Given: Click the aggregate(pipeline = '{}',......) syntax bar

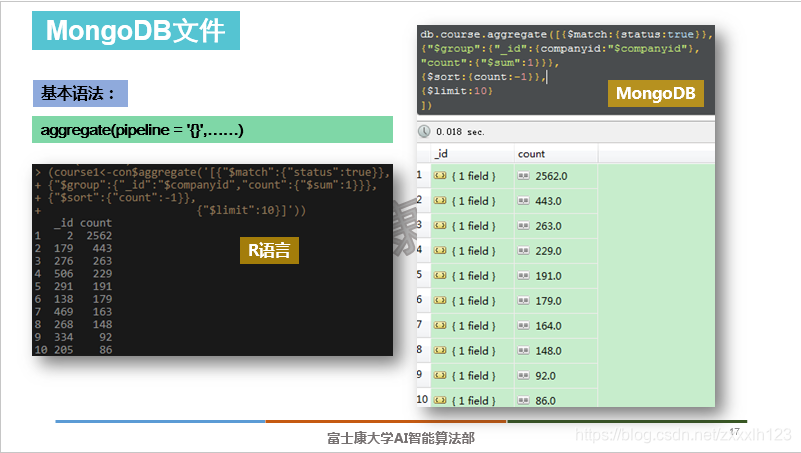Looking at the screenshot, I should [213, 130].
